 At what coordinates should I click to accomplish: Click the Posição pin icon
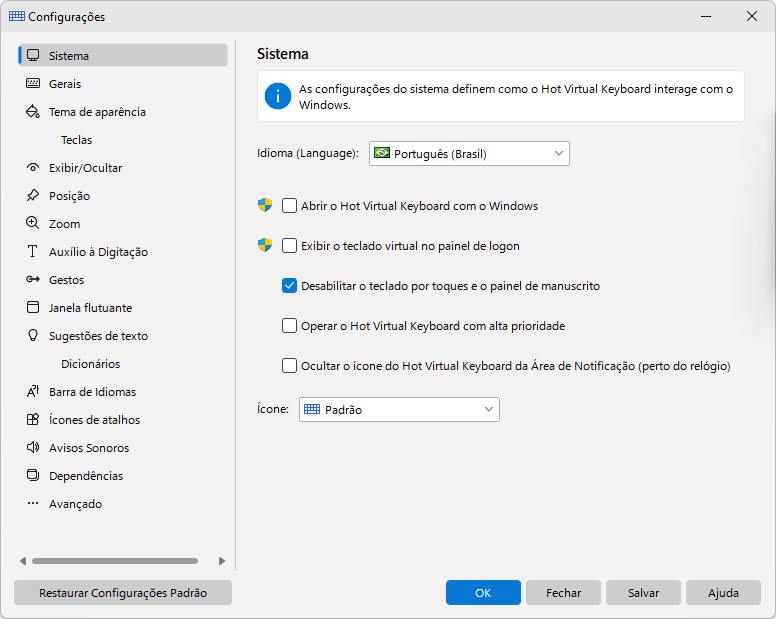(x=33, y=195)
